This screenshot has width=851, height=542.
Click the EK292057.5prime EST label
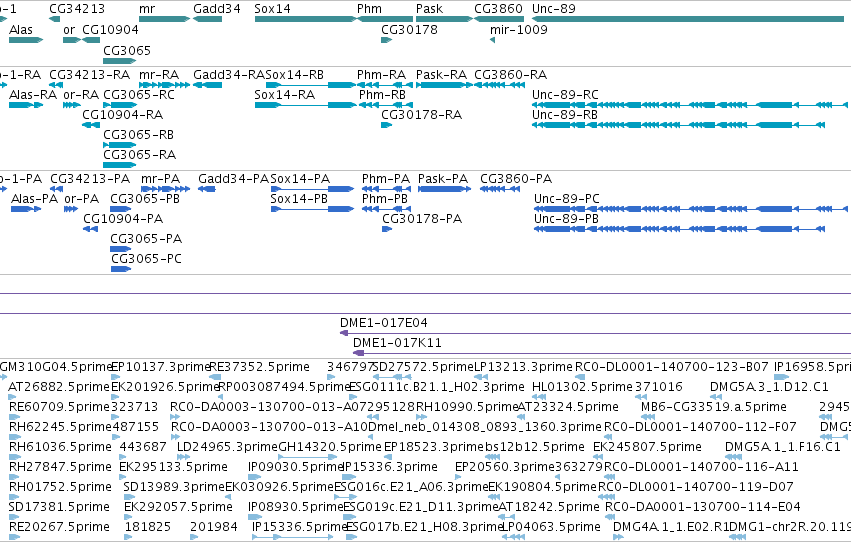(x=179, y=507)
